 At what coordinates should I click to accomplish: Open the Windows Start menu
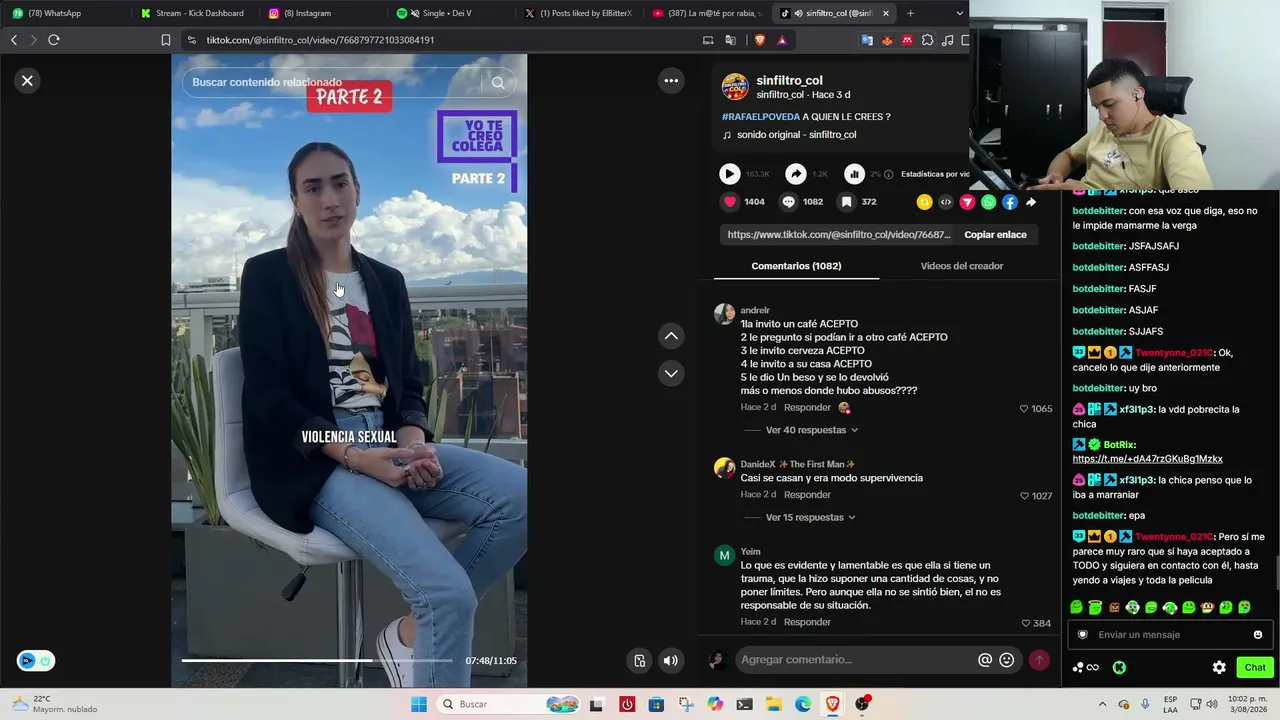[x=419, y=704]
